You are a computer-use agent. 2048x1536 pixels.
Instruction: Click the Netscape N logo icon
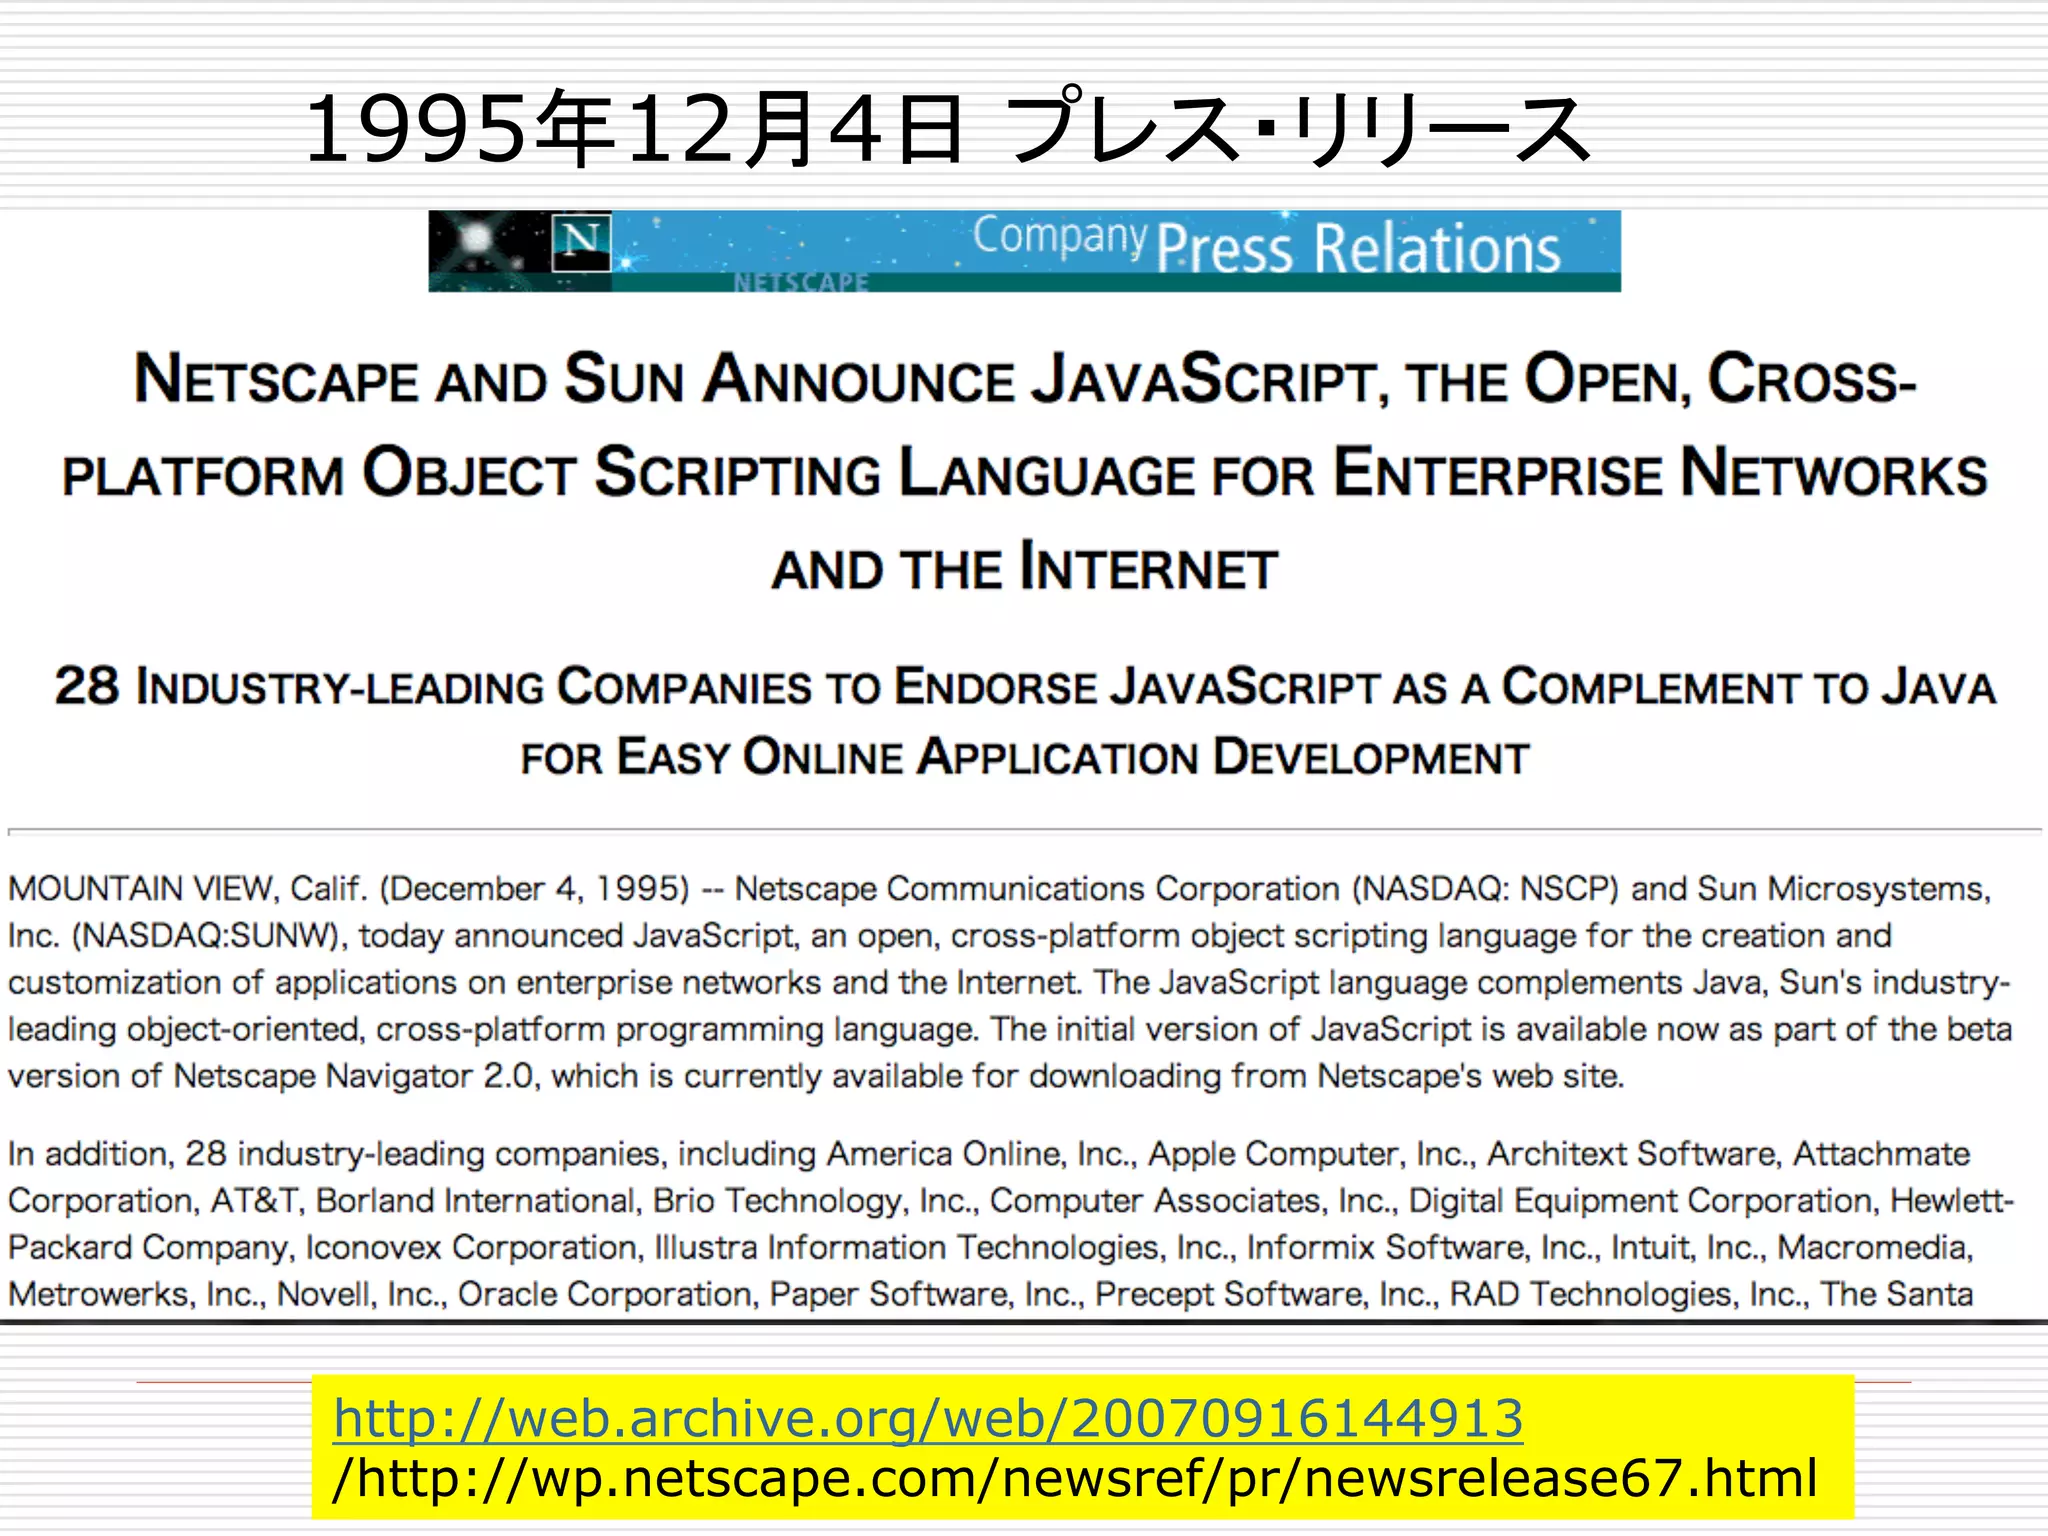[581, 242]
